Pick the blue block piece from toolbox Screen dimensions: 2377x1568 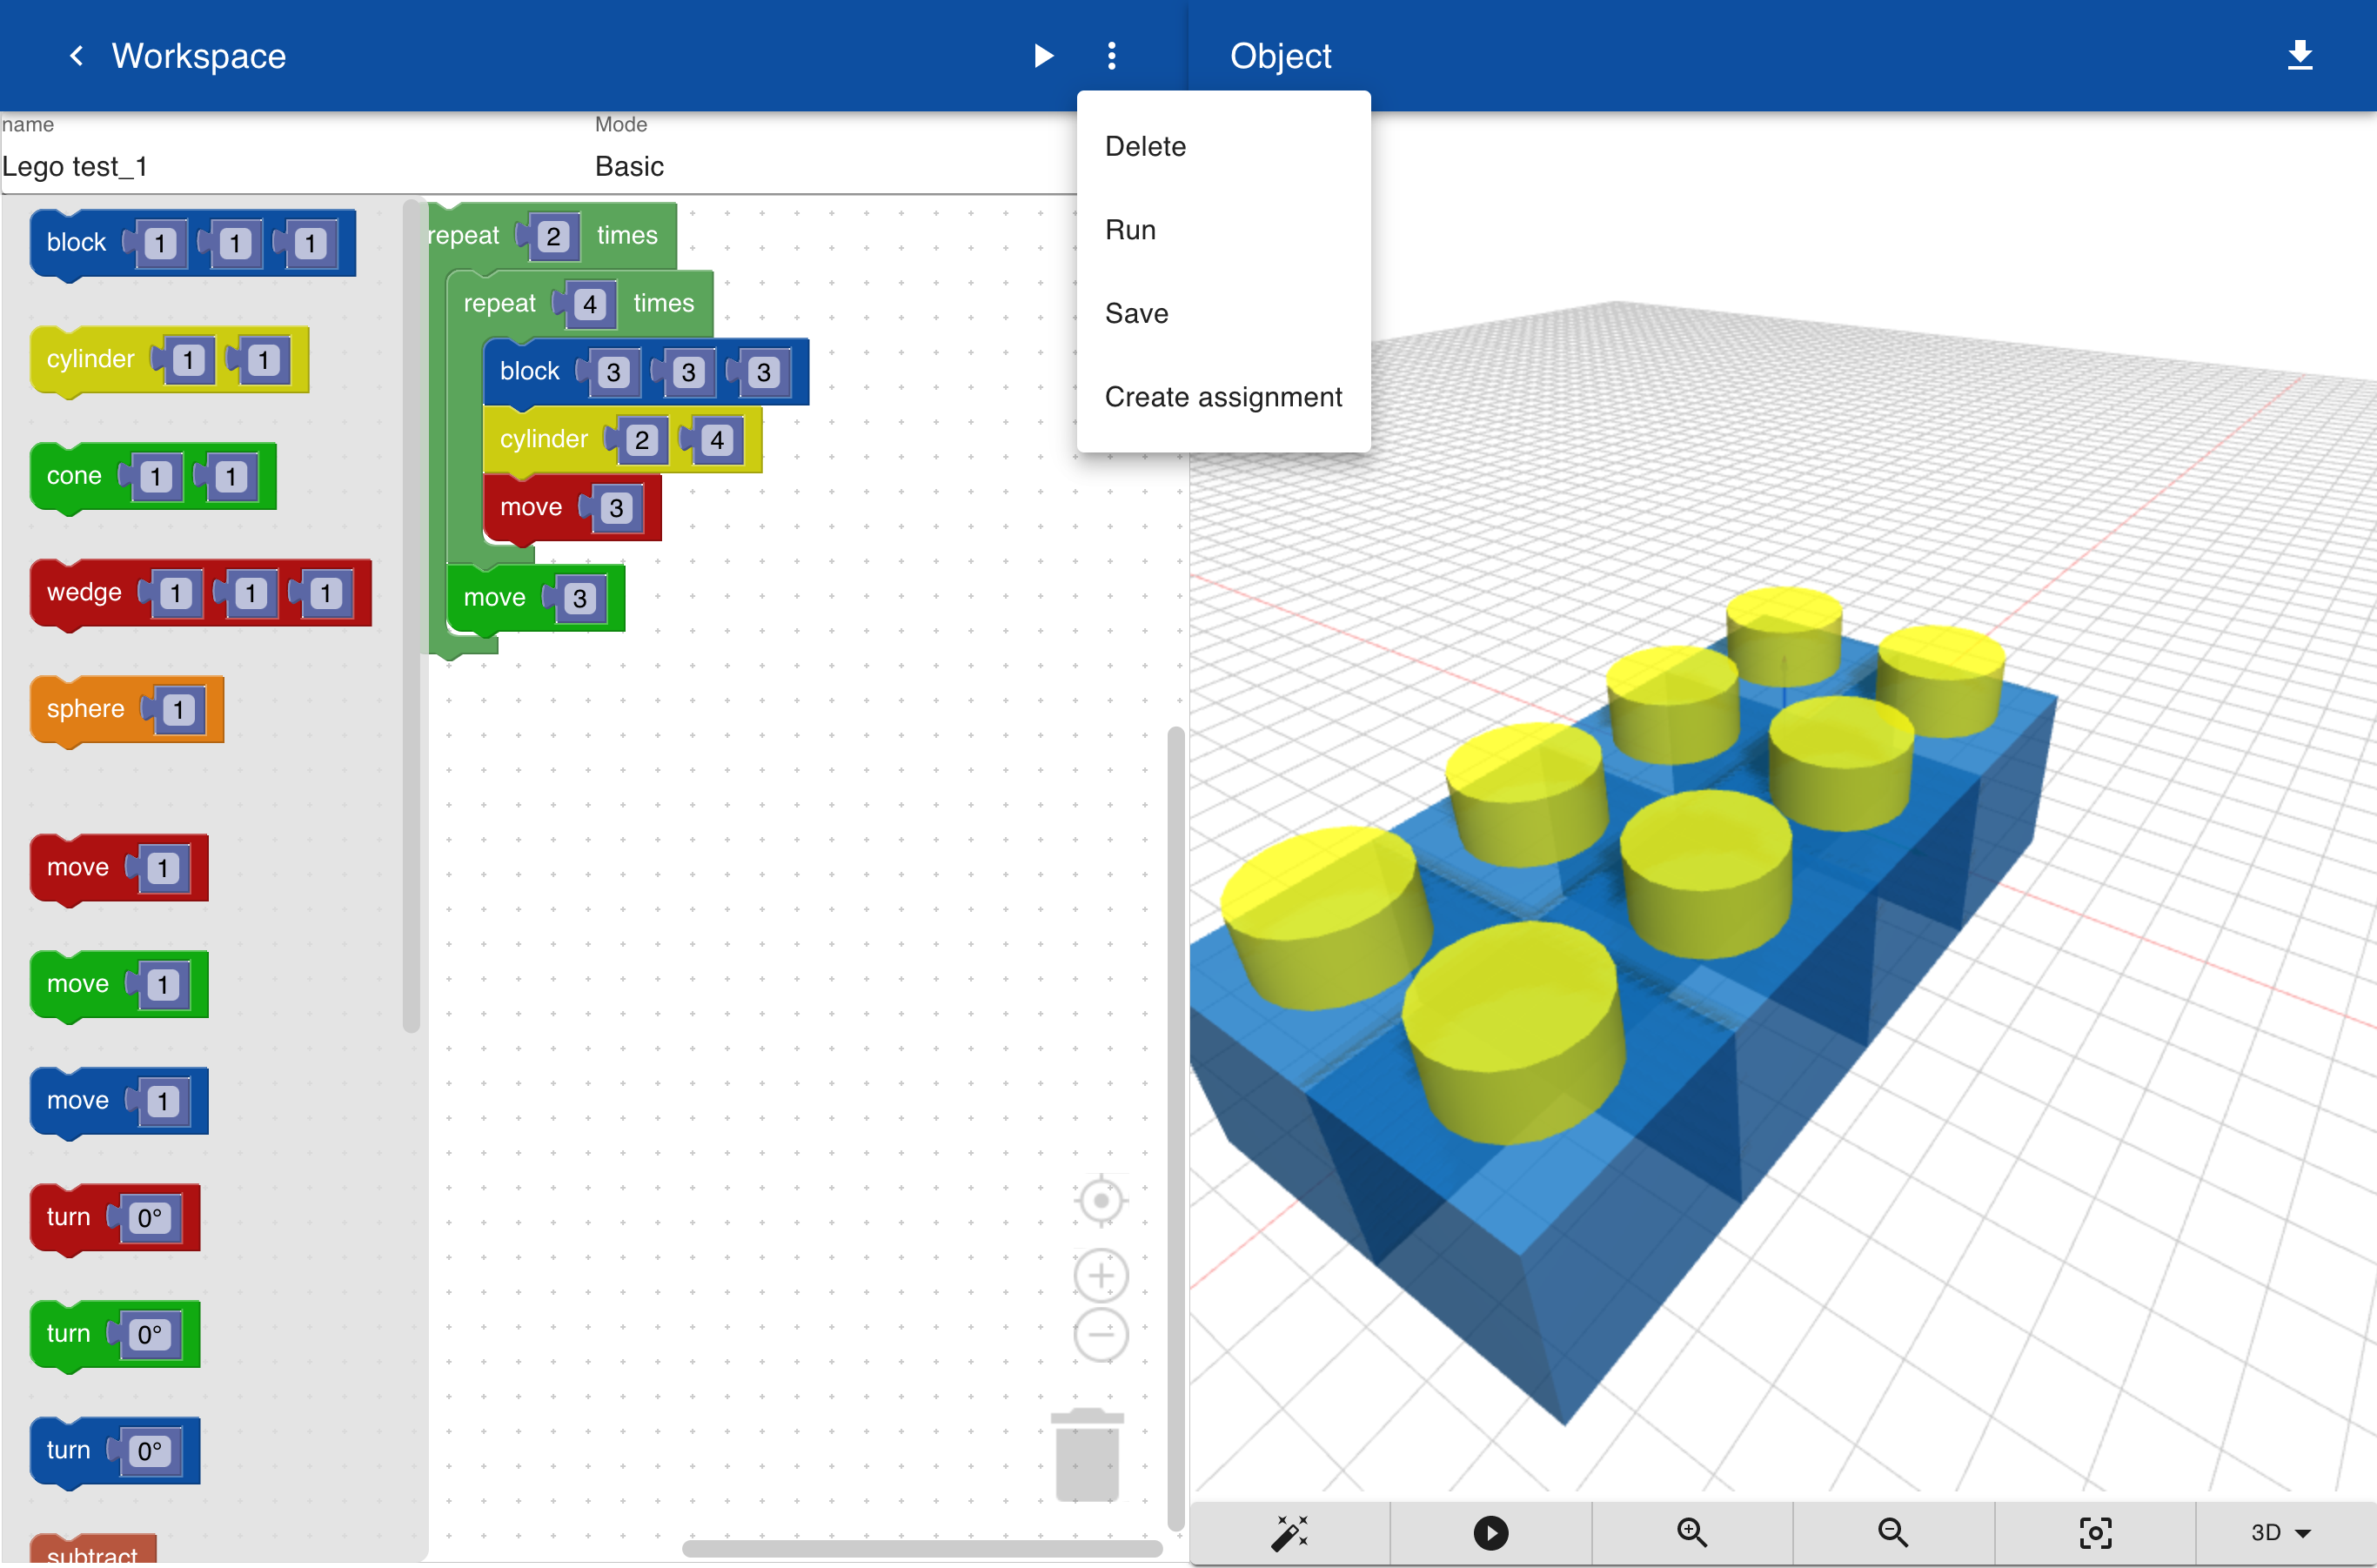[76, 243]
